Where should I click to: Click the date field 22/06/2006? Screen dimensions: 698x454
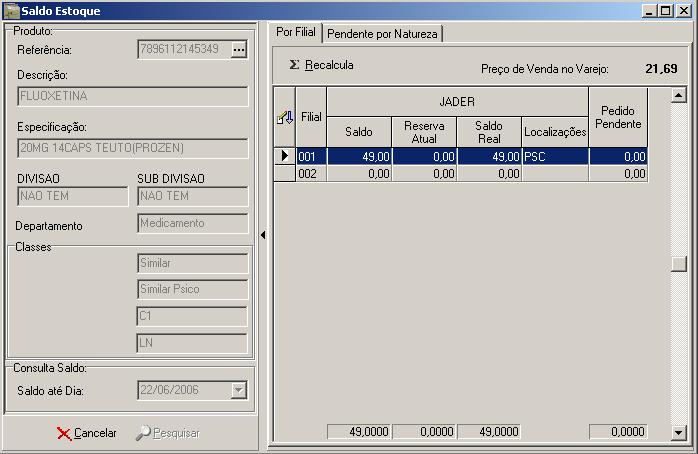(x=185, y=390)
